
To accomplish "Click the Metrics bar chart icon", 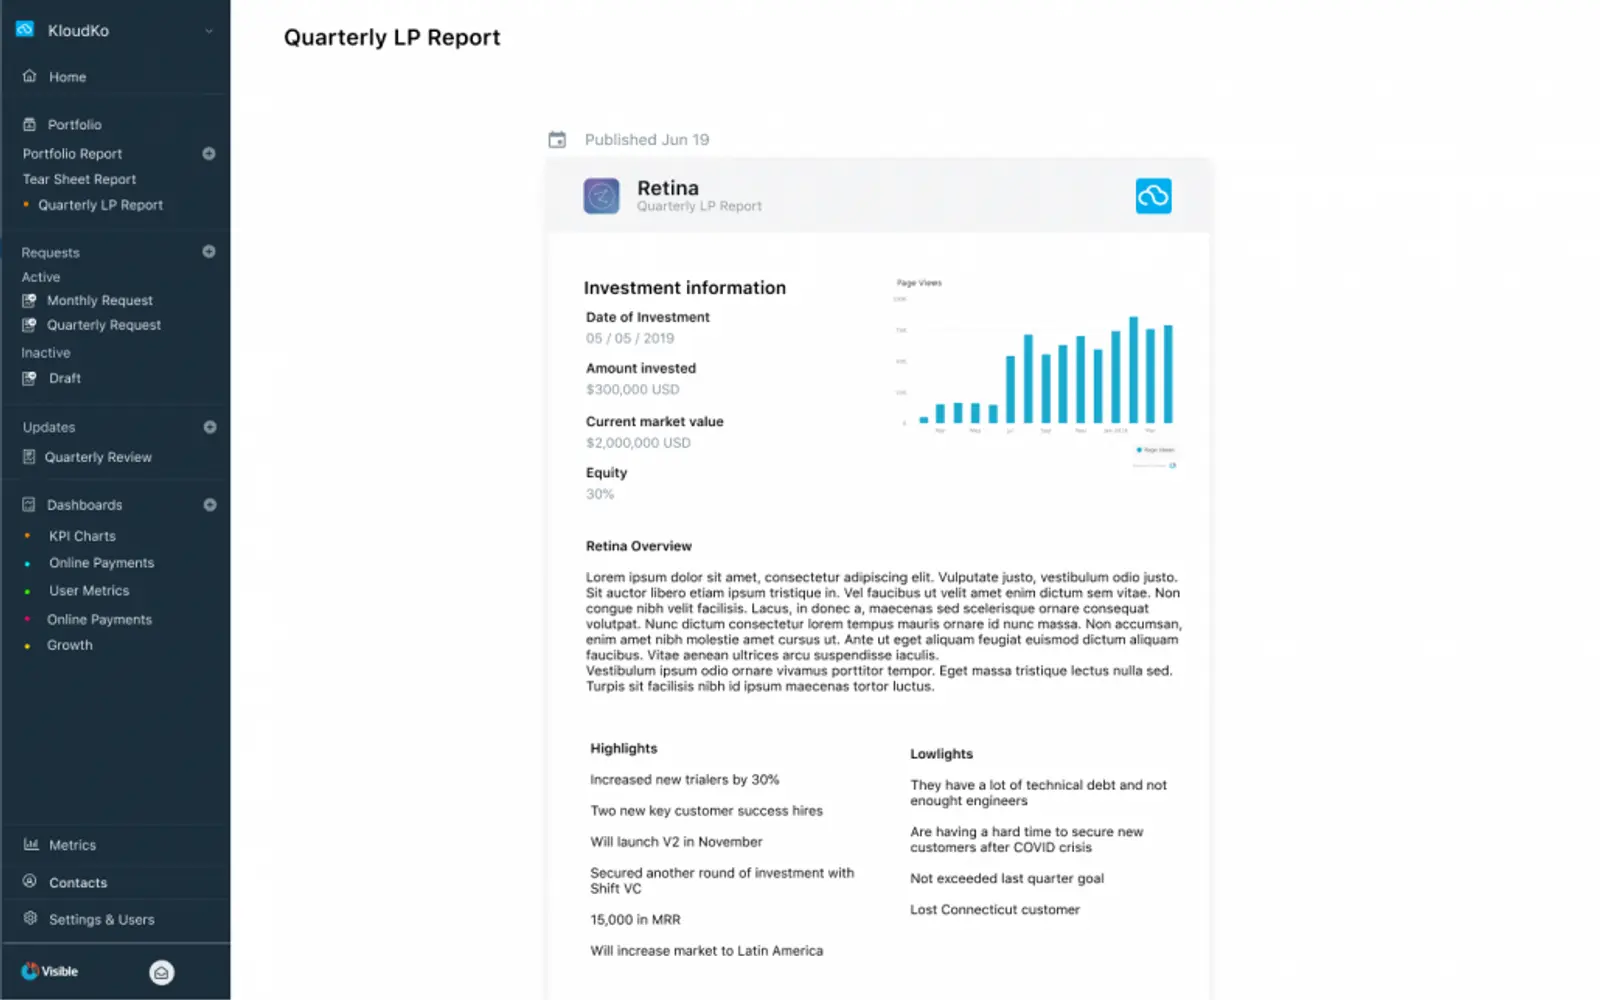I will pos(31,844).
